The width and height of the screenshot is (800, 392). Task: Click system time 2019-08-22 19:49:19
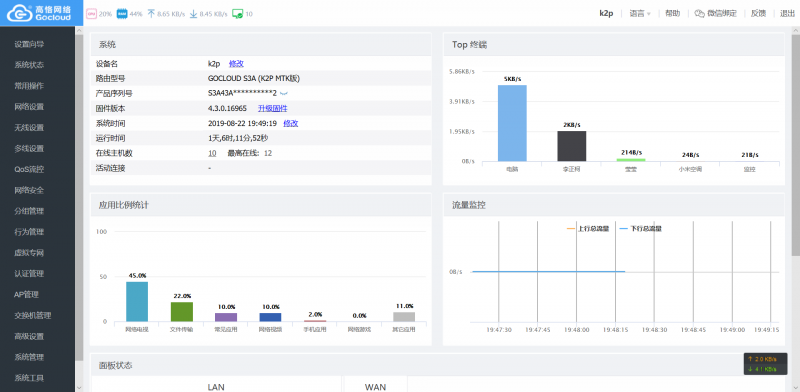tap(242, 123)
